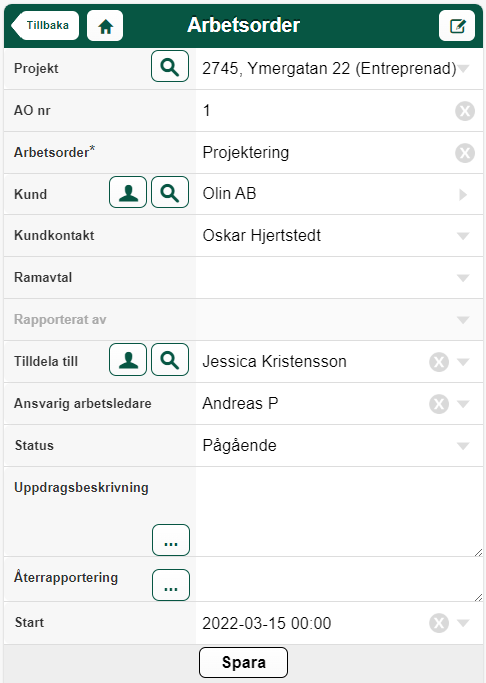Click into the Återrapportering text area
This screenshot has height=683, width=486.
[x=339, y=580]
